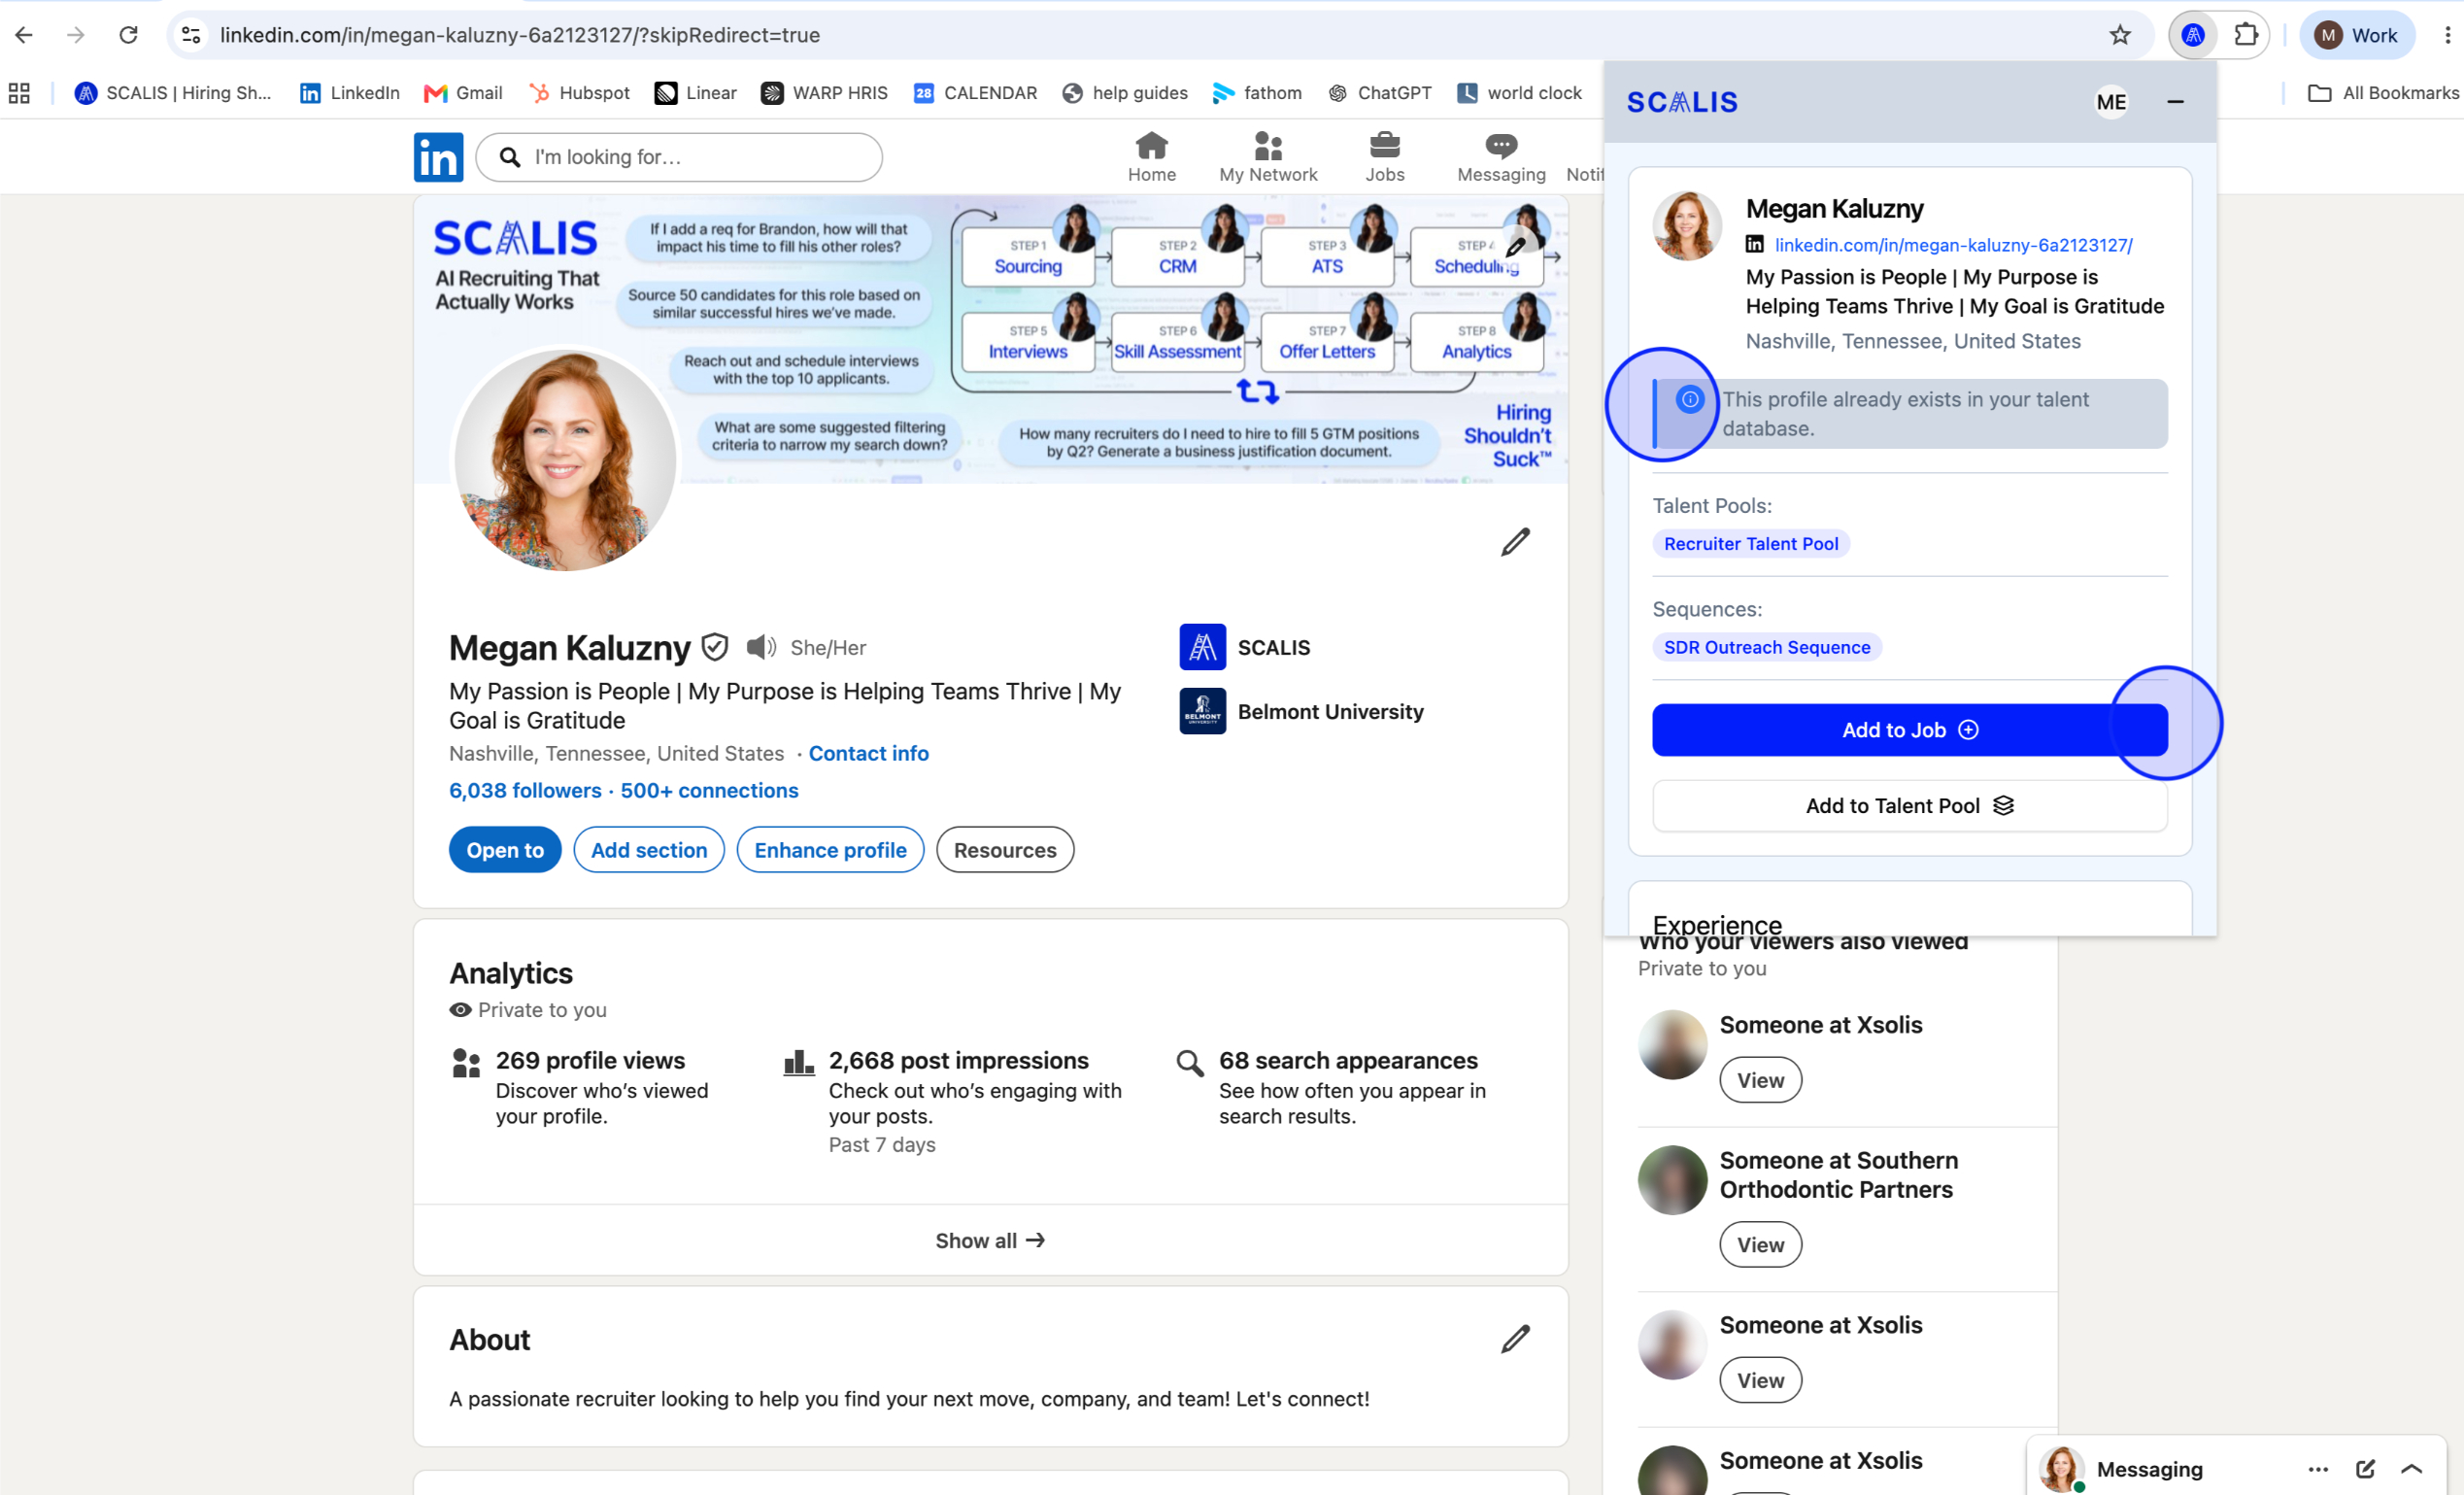Viewport: 2464px width, 1495px height.
Task: Select SDR Outreach Sequence tag
Action: click(x=1767, y=647)
